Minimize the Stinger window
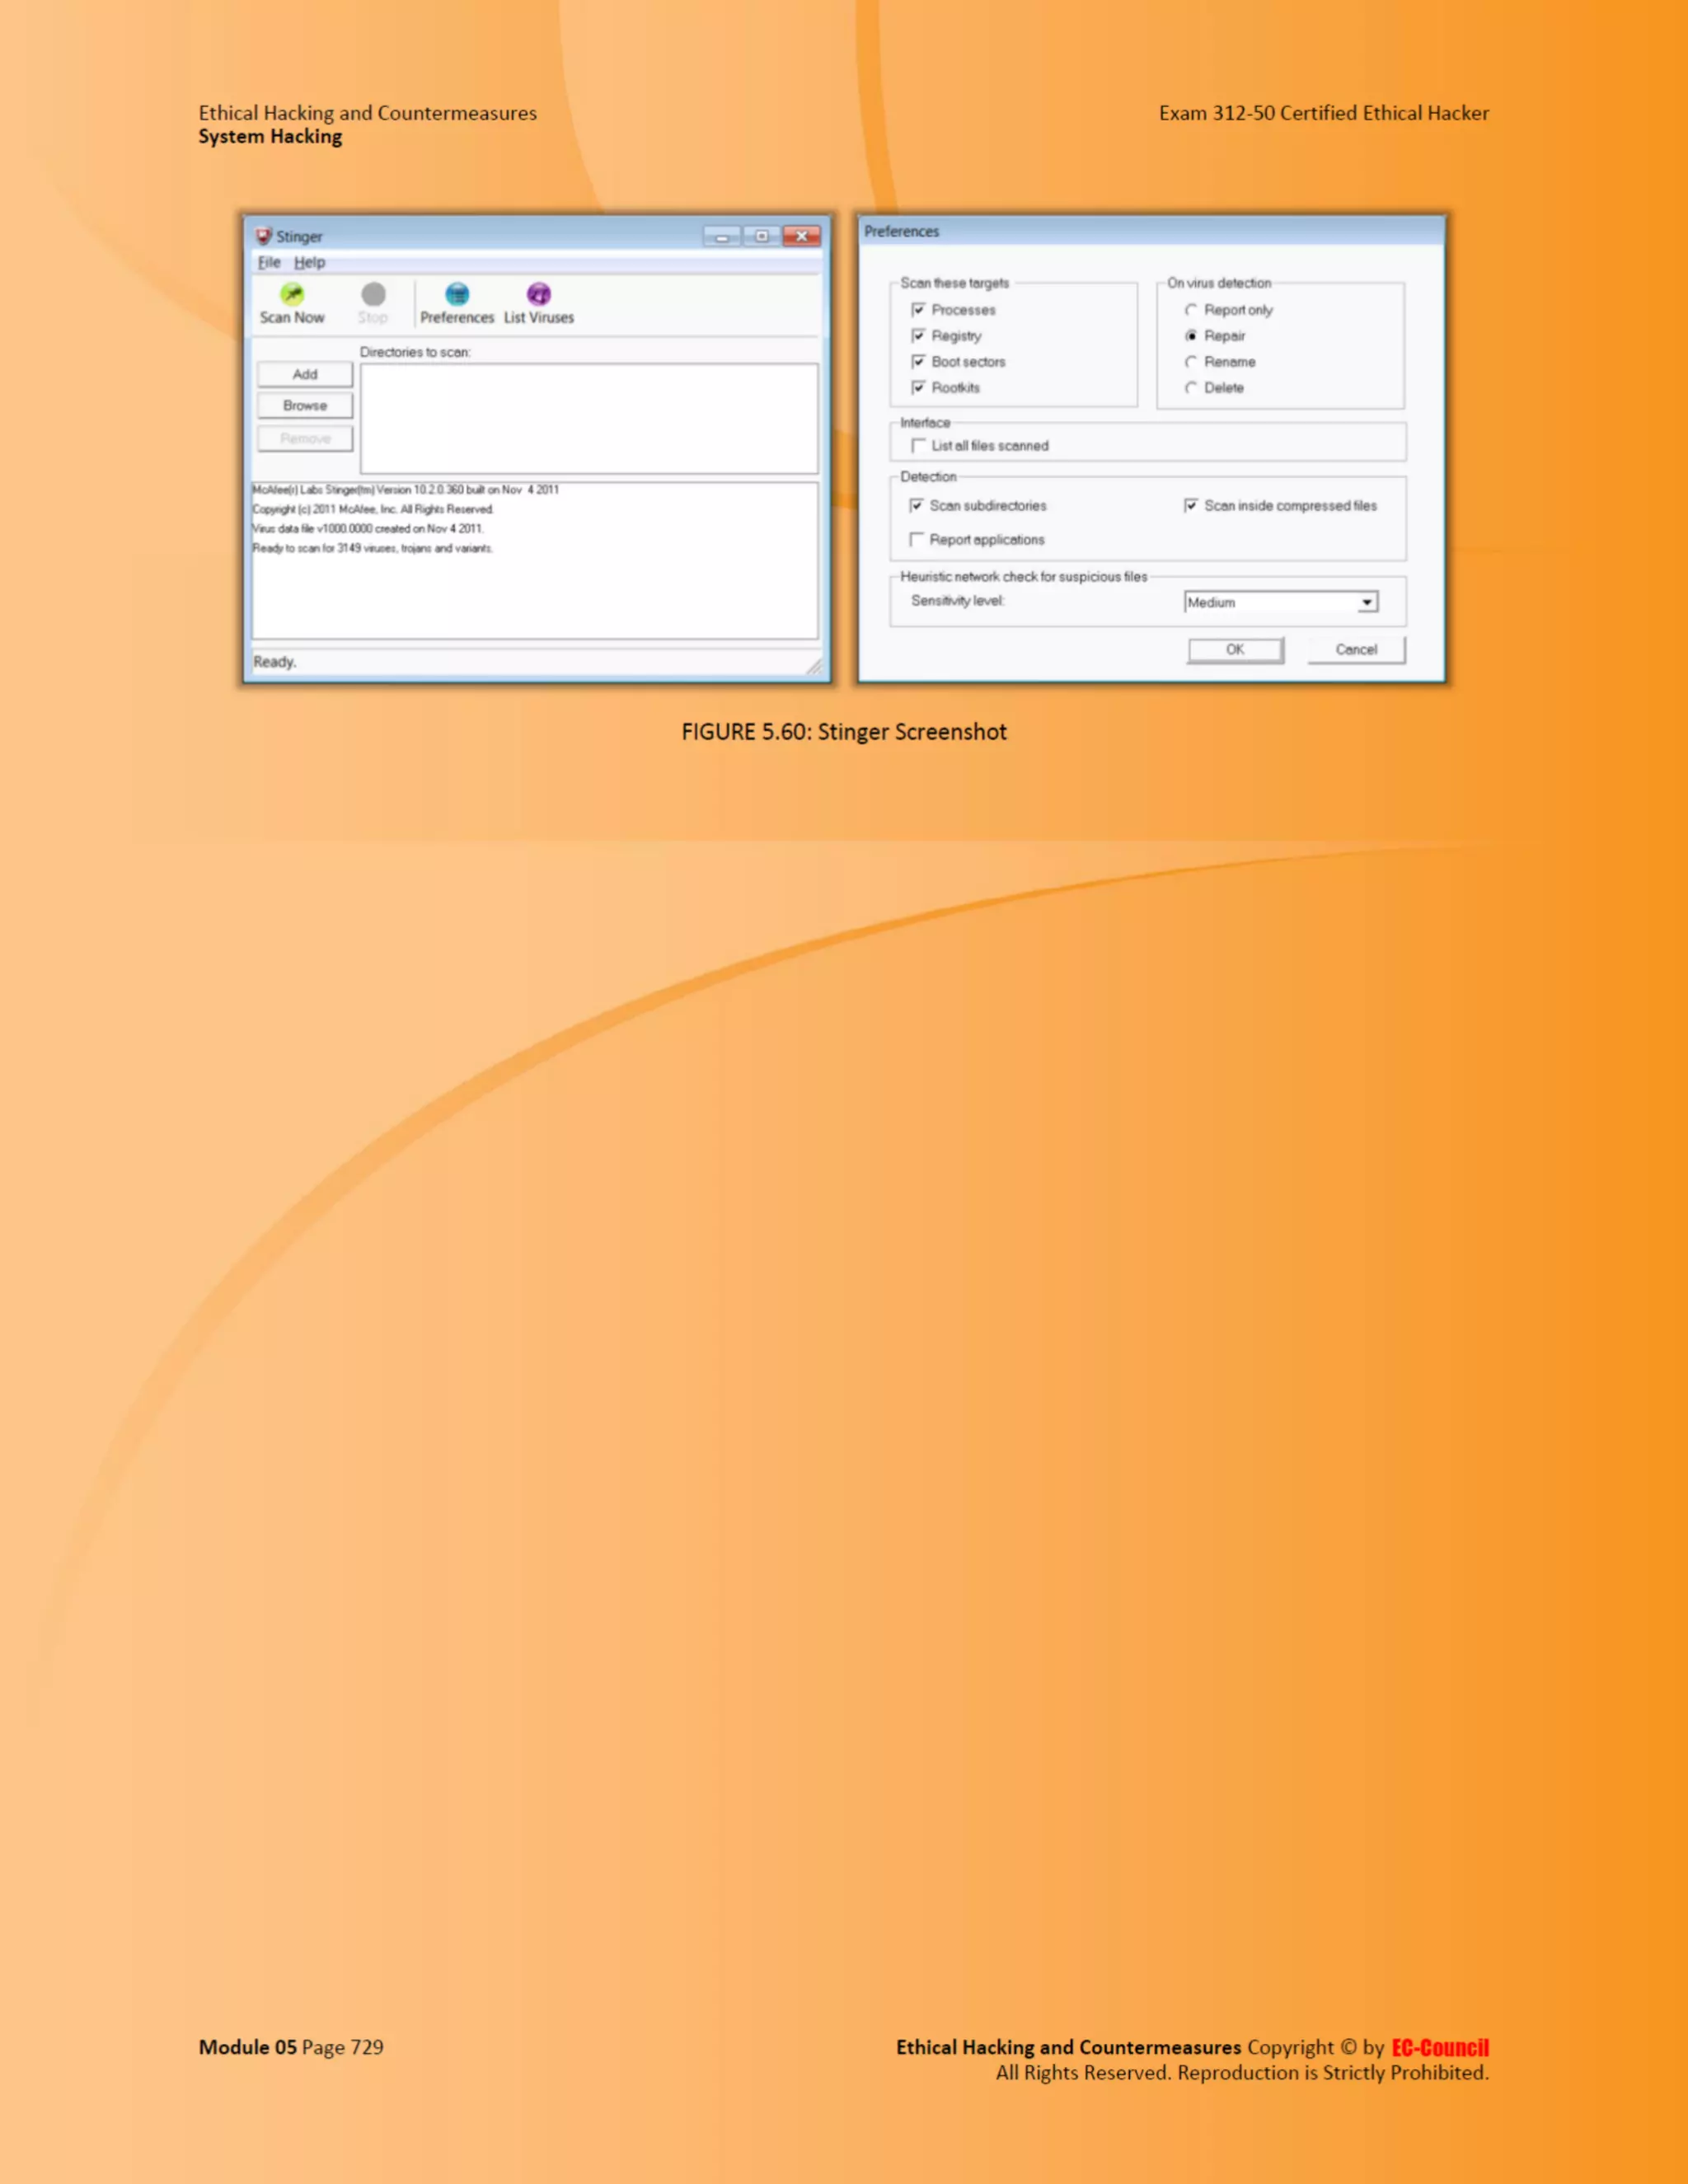Screen dimensions: 1688x2184 (x=721, y=236)
